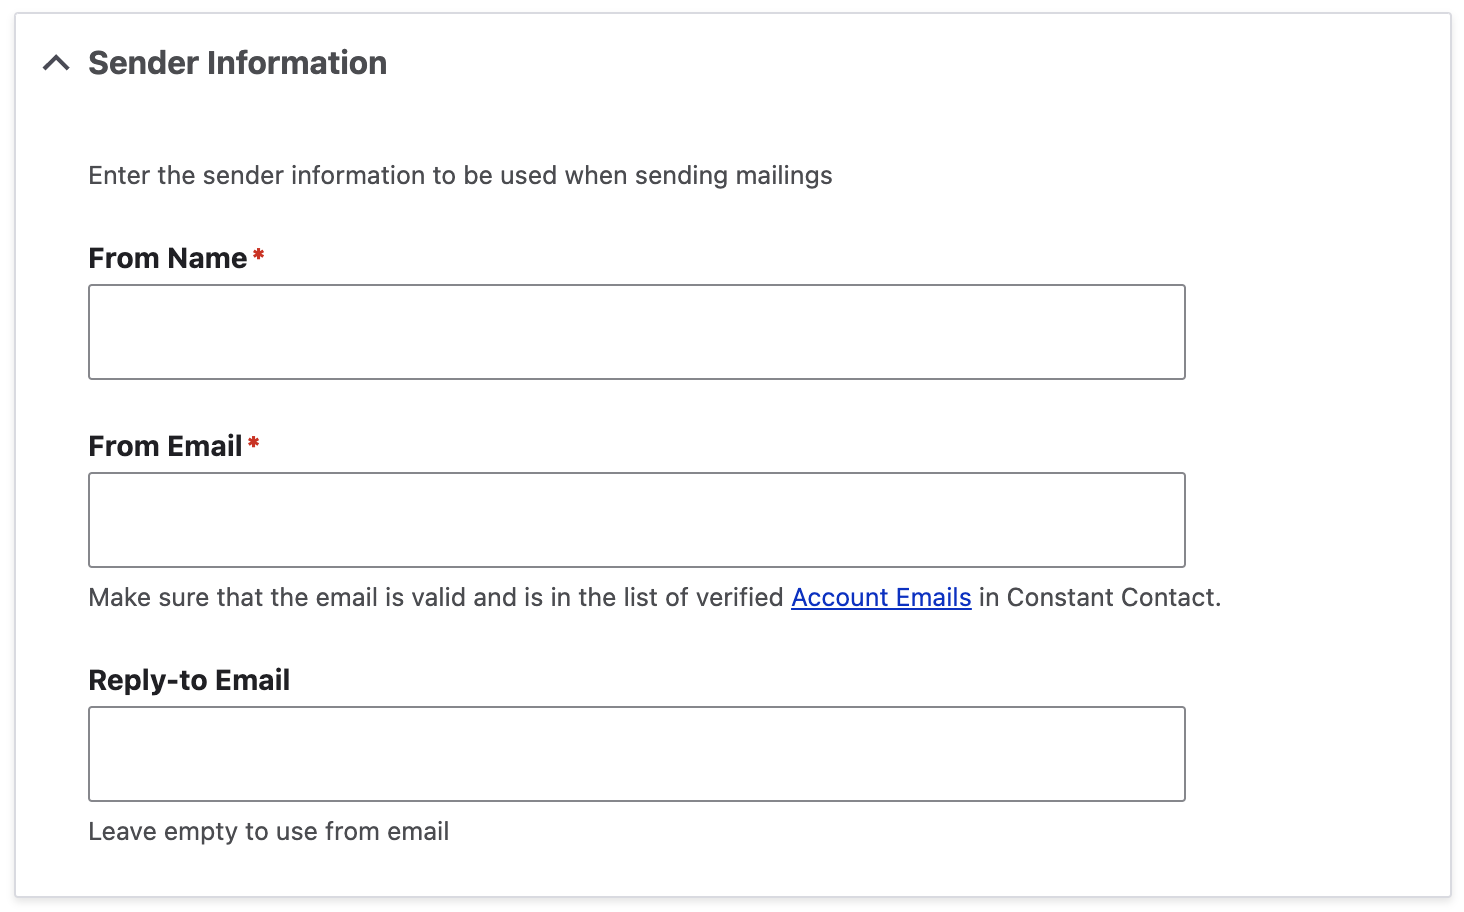This screenshot has height=912, width=1464.
Task: Focus the From Name text field
Action: [636, 332]
